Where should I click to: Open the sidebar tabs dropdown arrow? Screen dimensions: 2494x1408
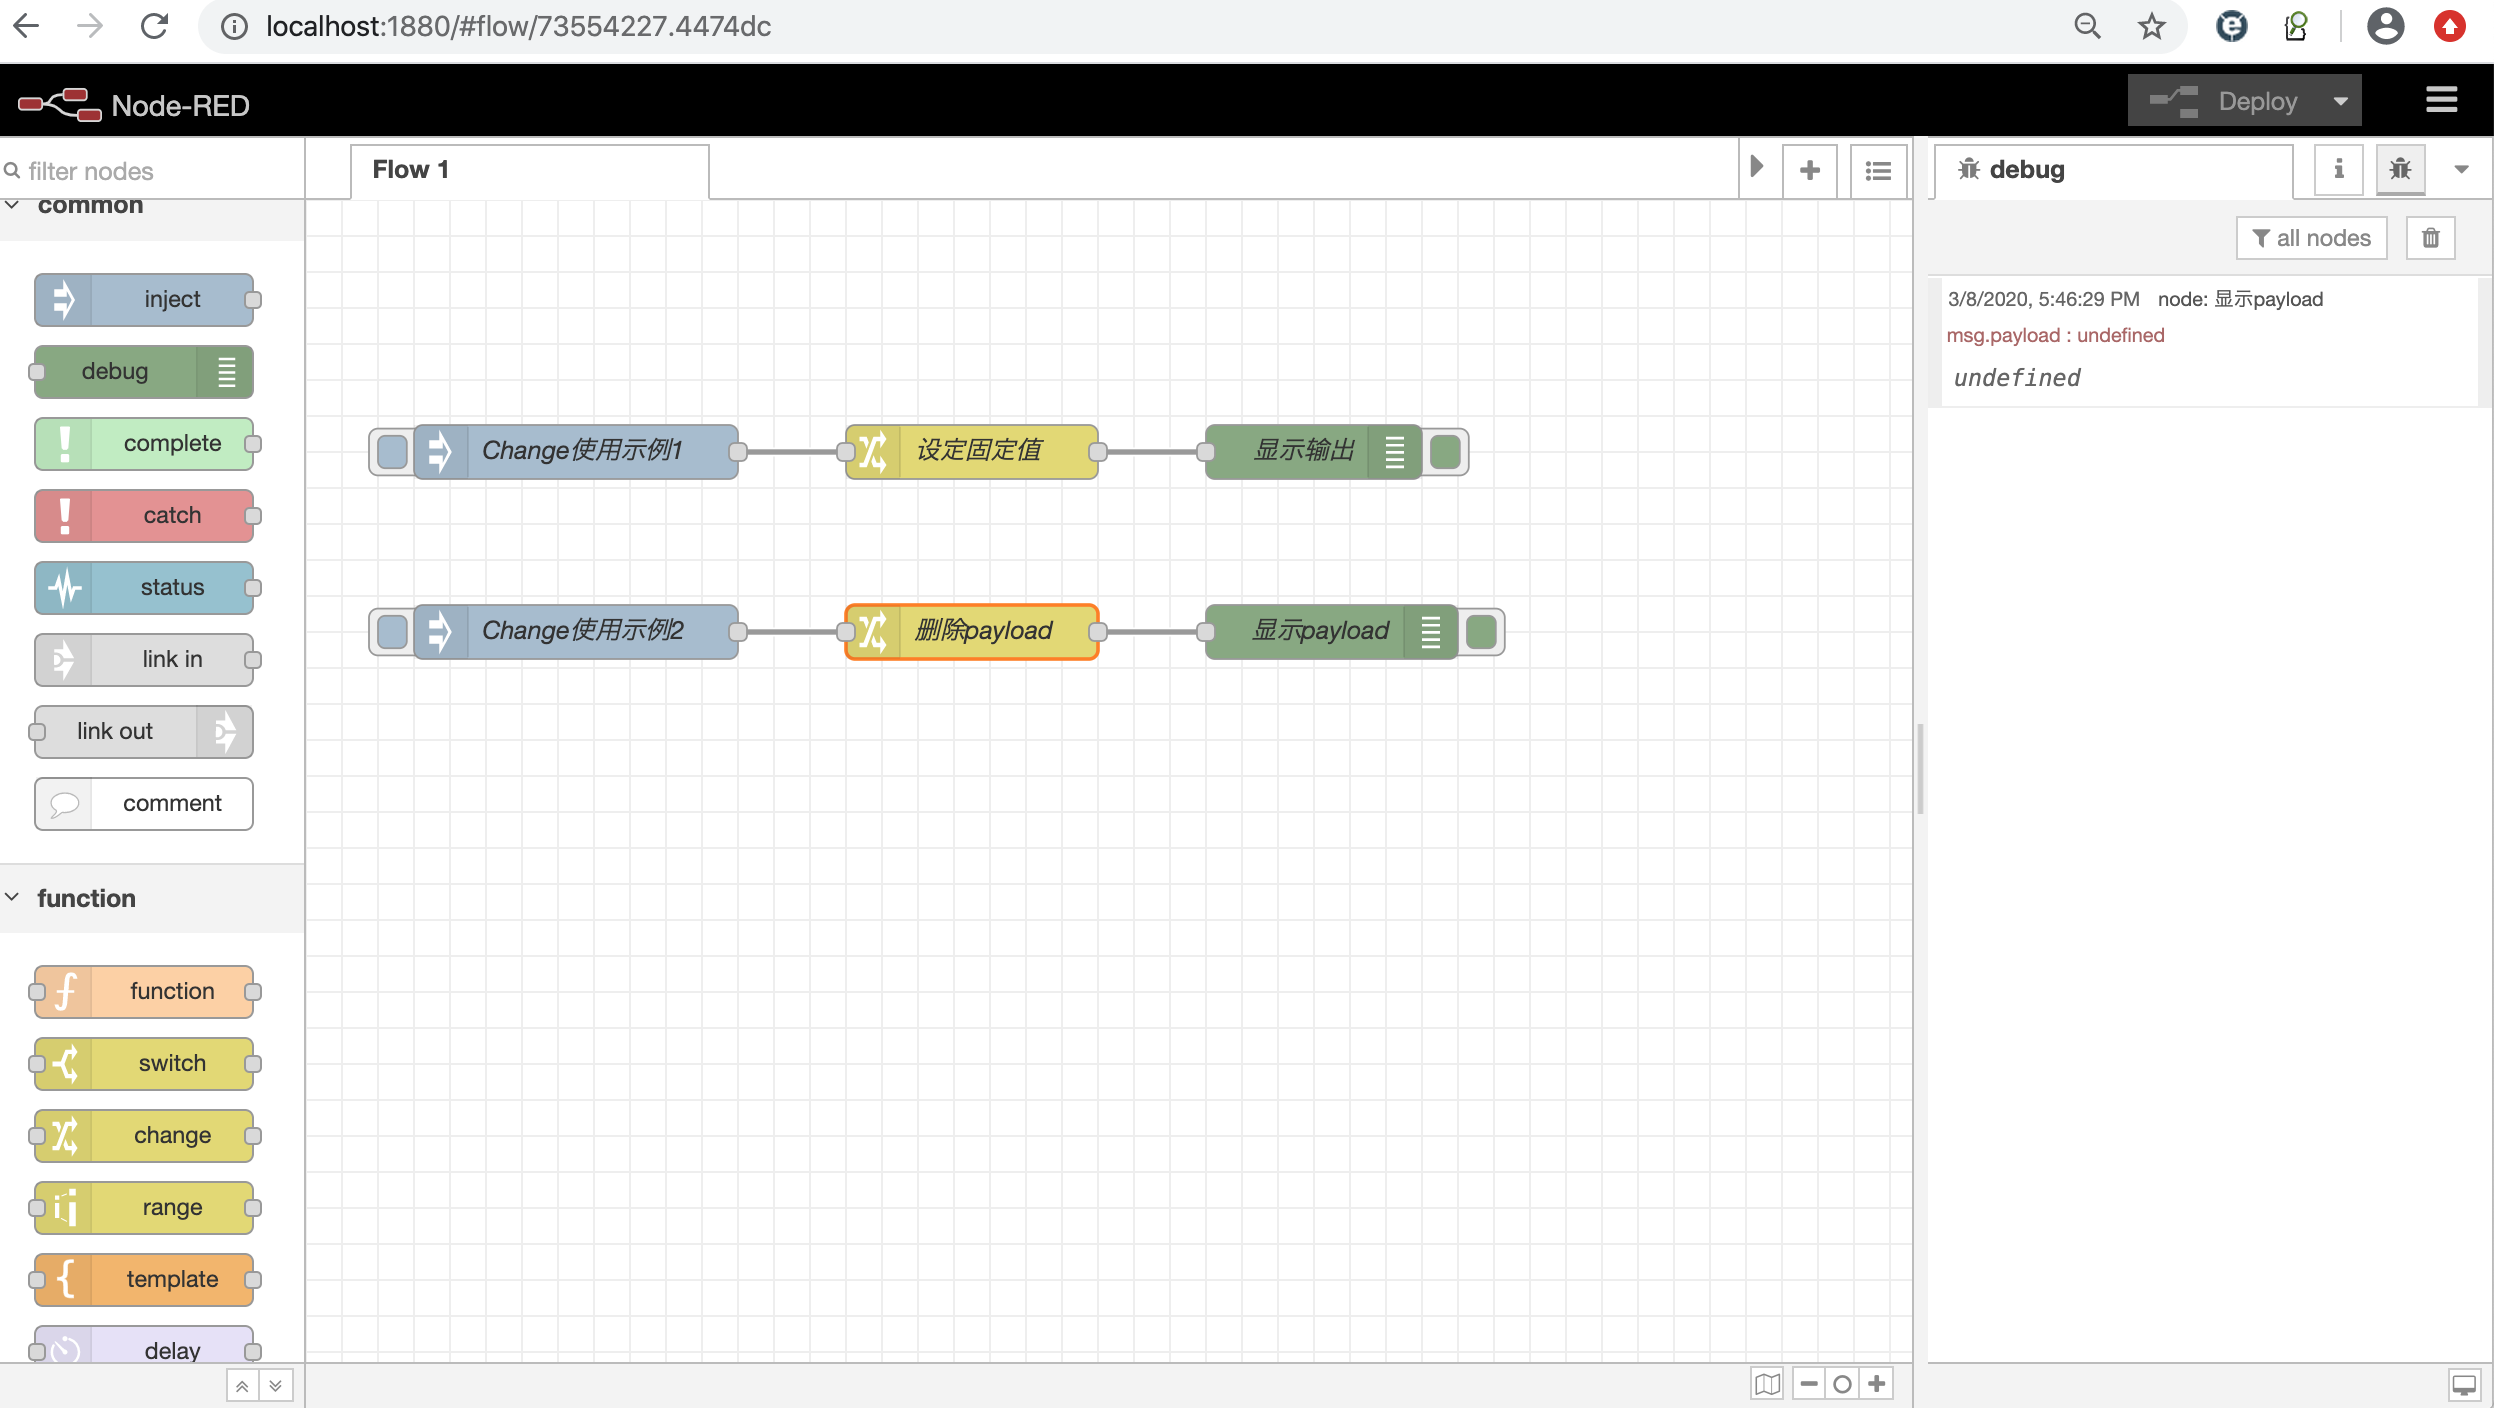coord(2461,169)
